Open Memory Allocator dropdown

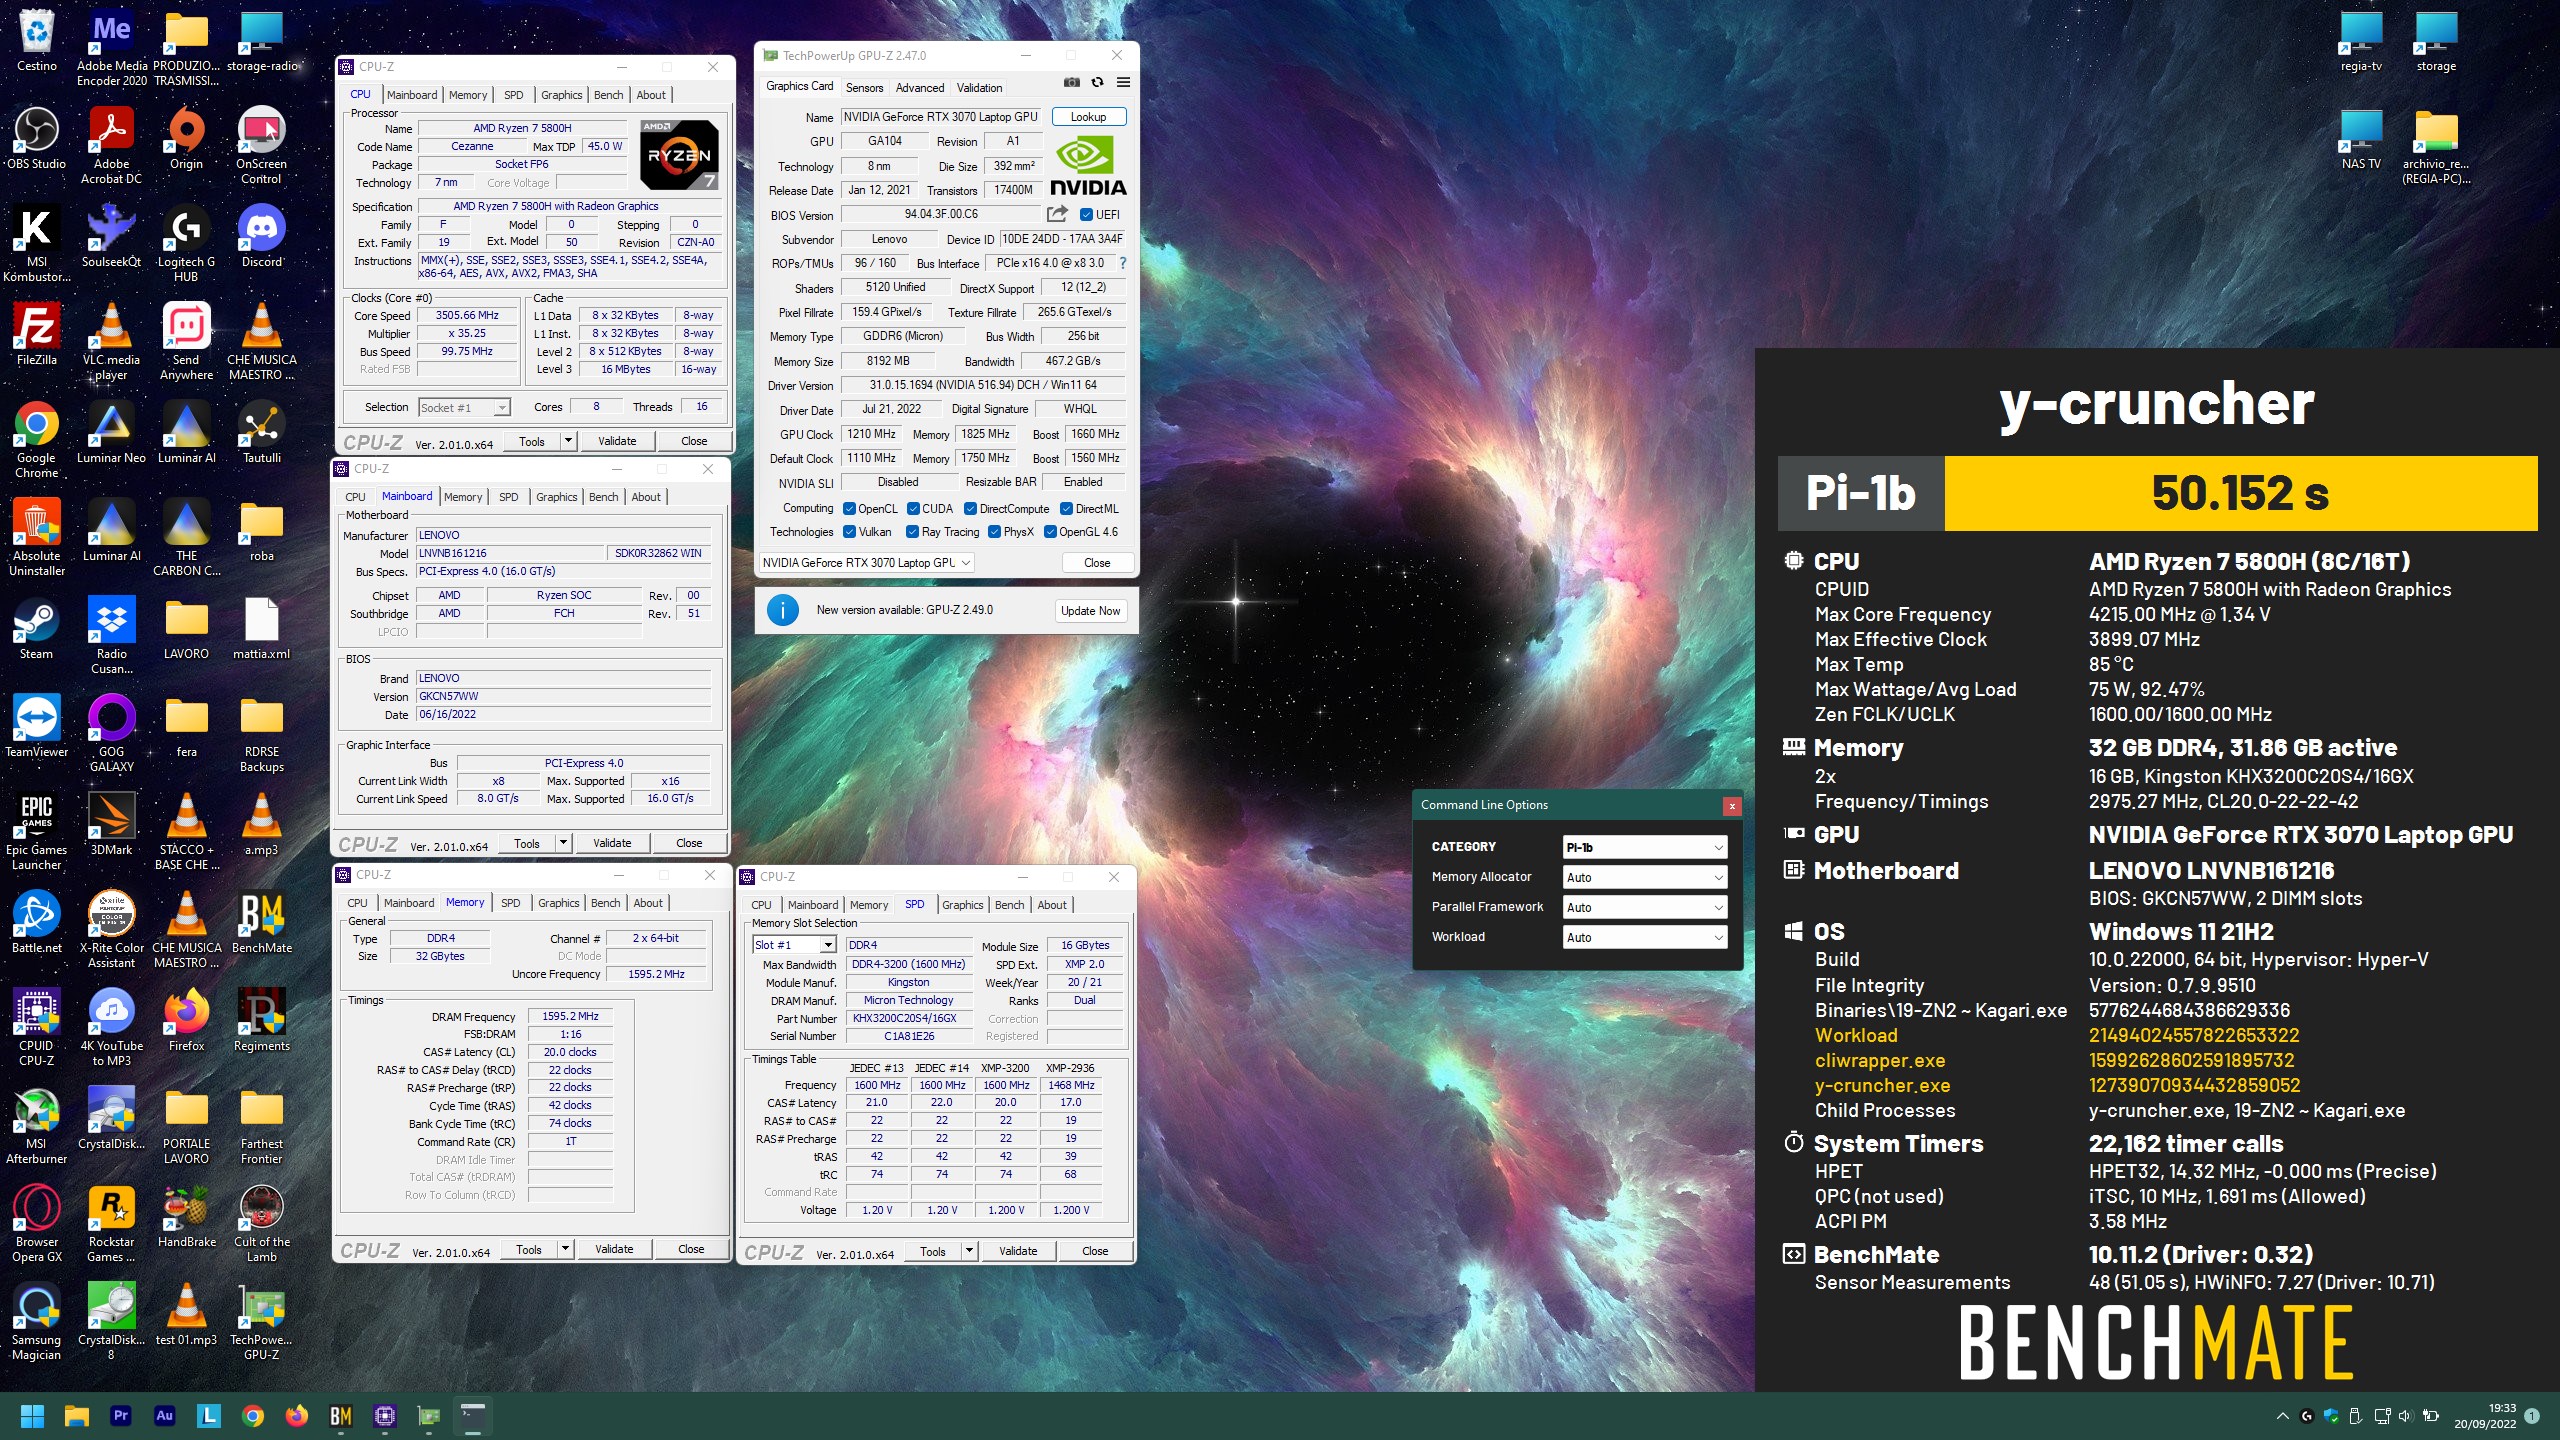coord(1645,877)
